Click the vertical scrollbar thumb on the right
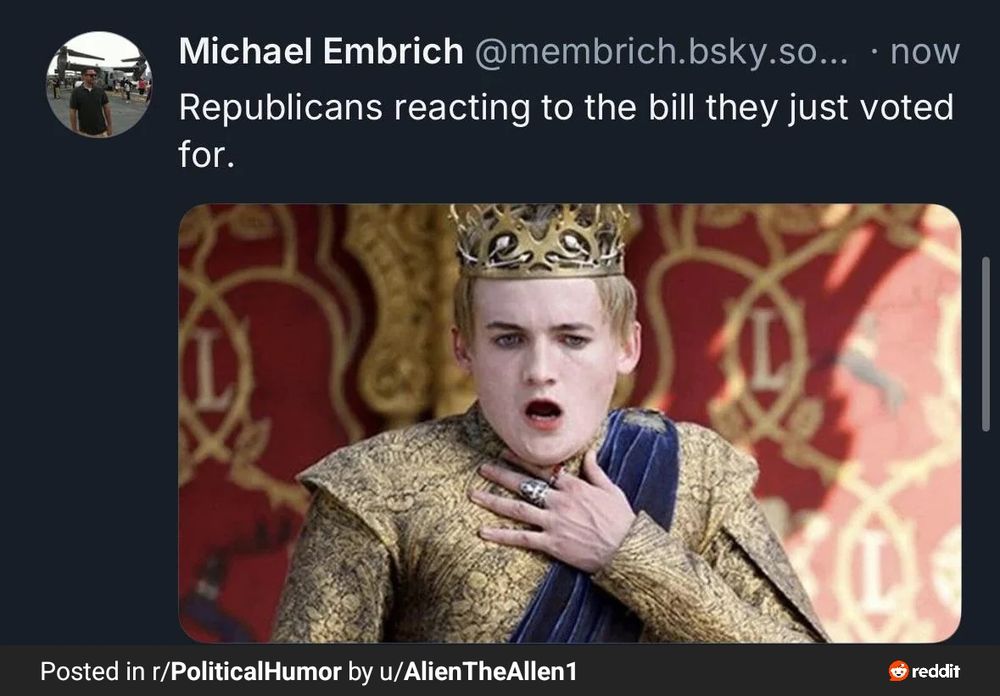Viewport: 1000px width, 696px height. [x=986, y=345]
